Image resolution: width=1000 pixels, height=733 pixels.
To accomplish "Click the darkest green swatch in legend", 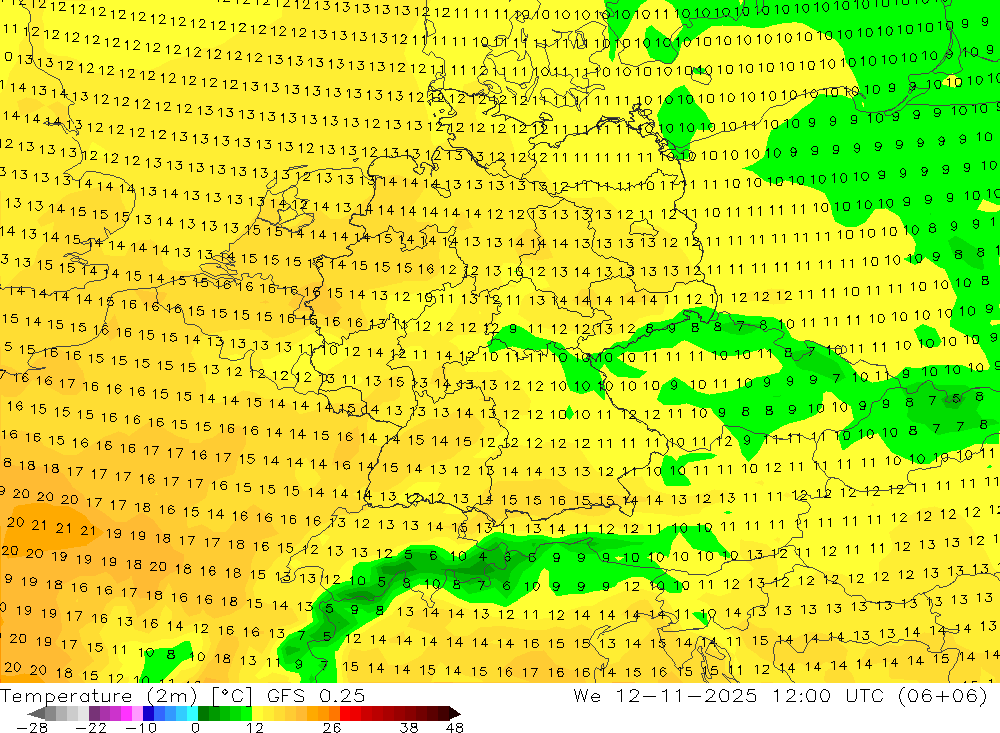I will click(203, 714).
